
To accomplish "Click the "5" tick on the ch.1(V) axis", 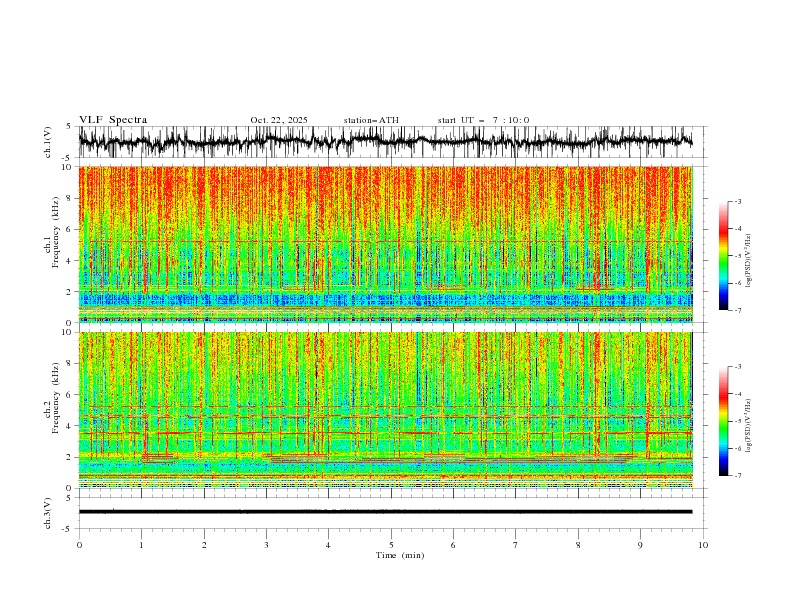I will (x=69, y=127).
